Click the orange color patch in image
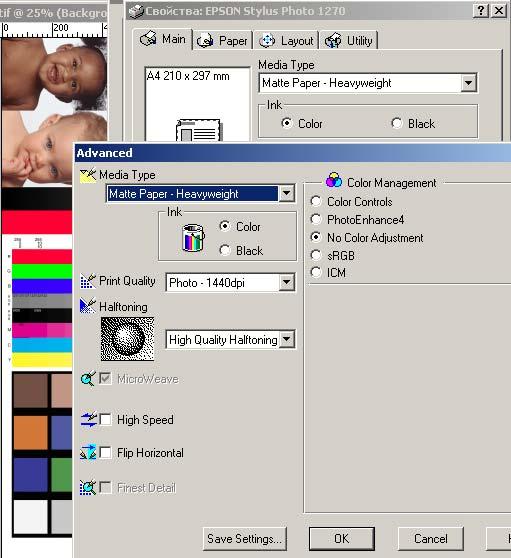511x558 pixels. coord(31,433)
